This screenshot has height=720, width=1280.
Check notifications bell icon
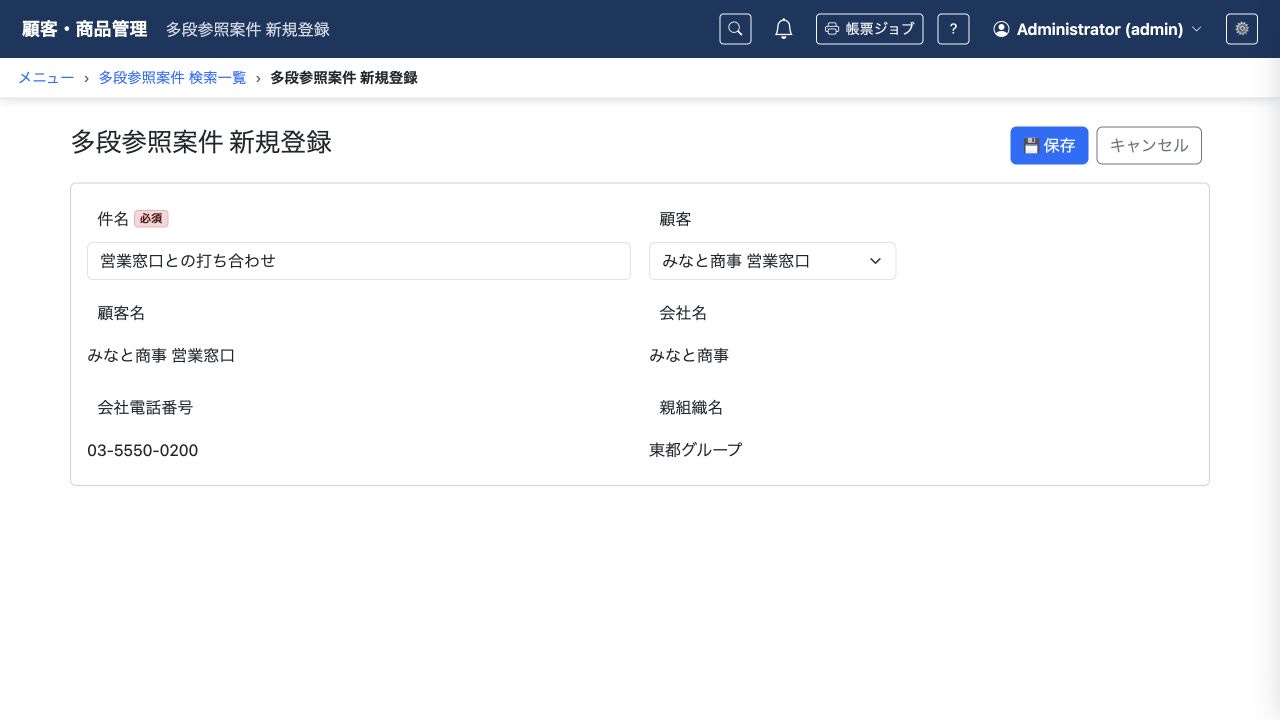784,29
